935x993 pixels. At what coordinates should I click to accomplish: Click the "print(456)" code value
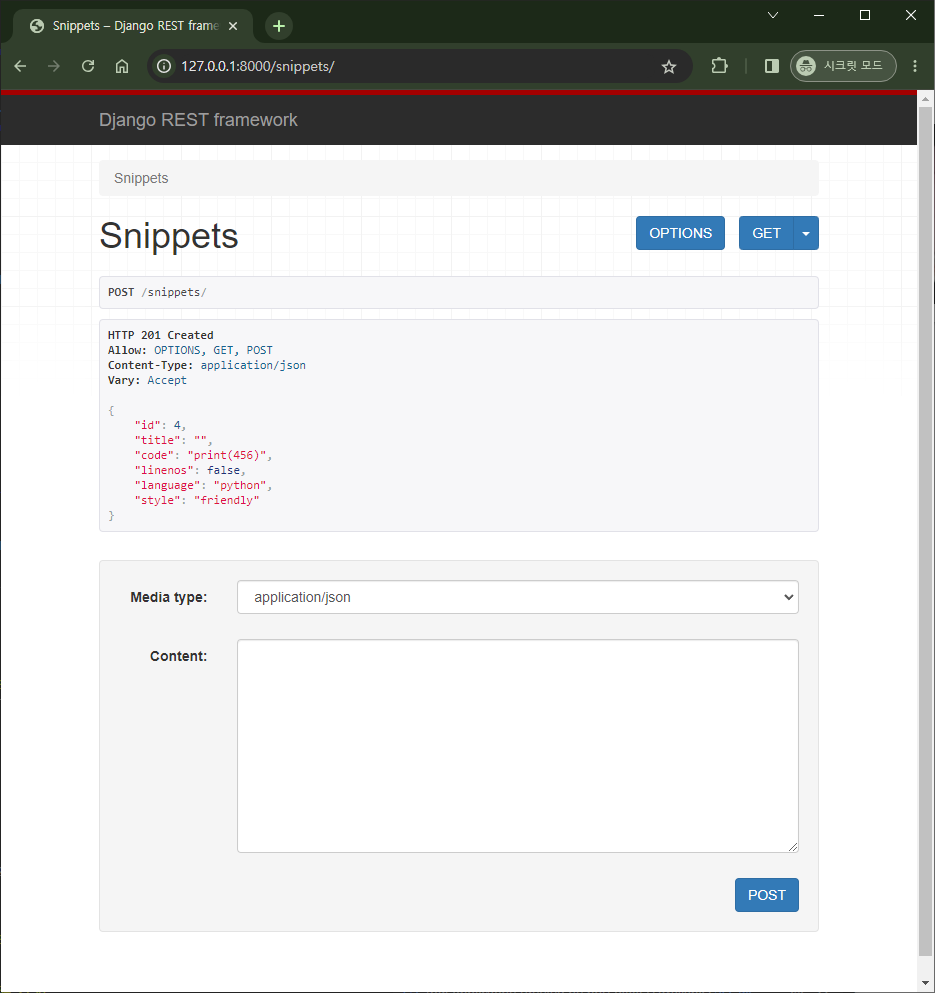227,455
